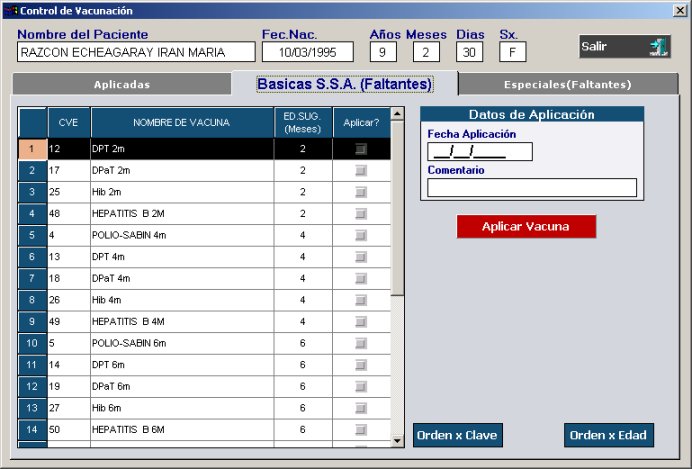Select the HEPATITIS B 6M name cell
This screenshot has width=692, height=469.
(x=182, y=430)
